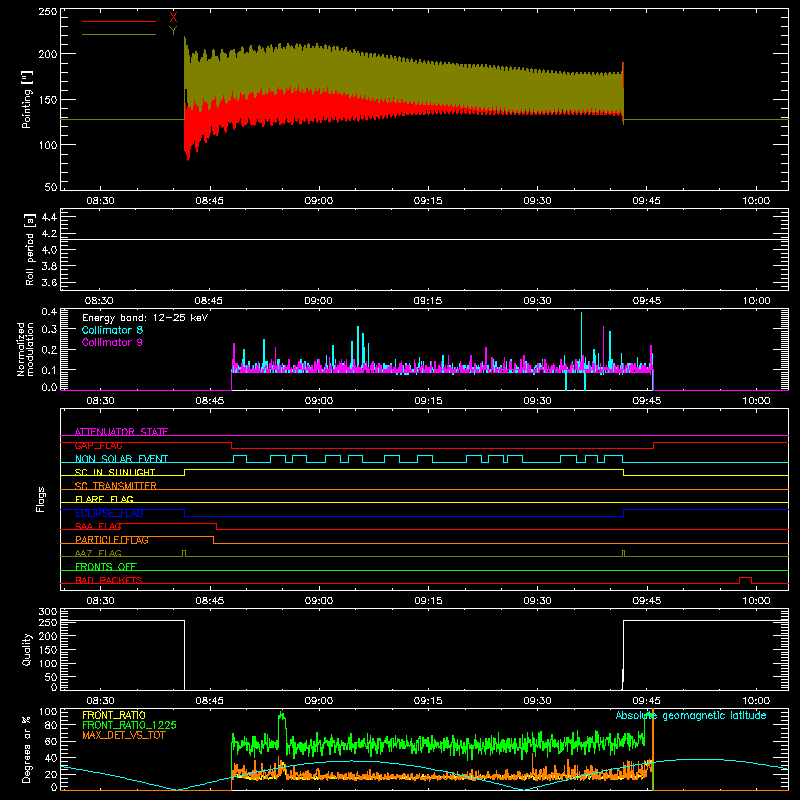This screenshot has height=800, width=800.
Task: Click the 0.2 tick on modulation axis
Action: coord(49,349)
